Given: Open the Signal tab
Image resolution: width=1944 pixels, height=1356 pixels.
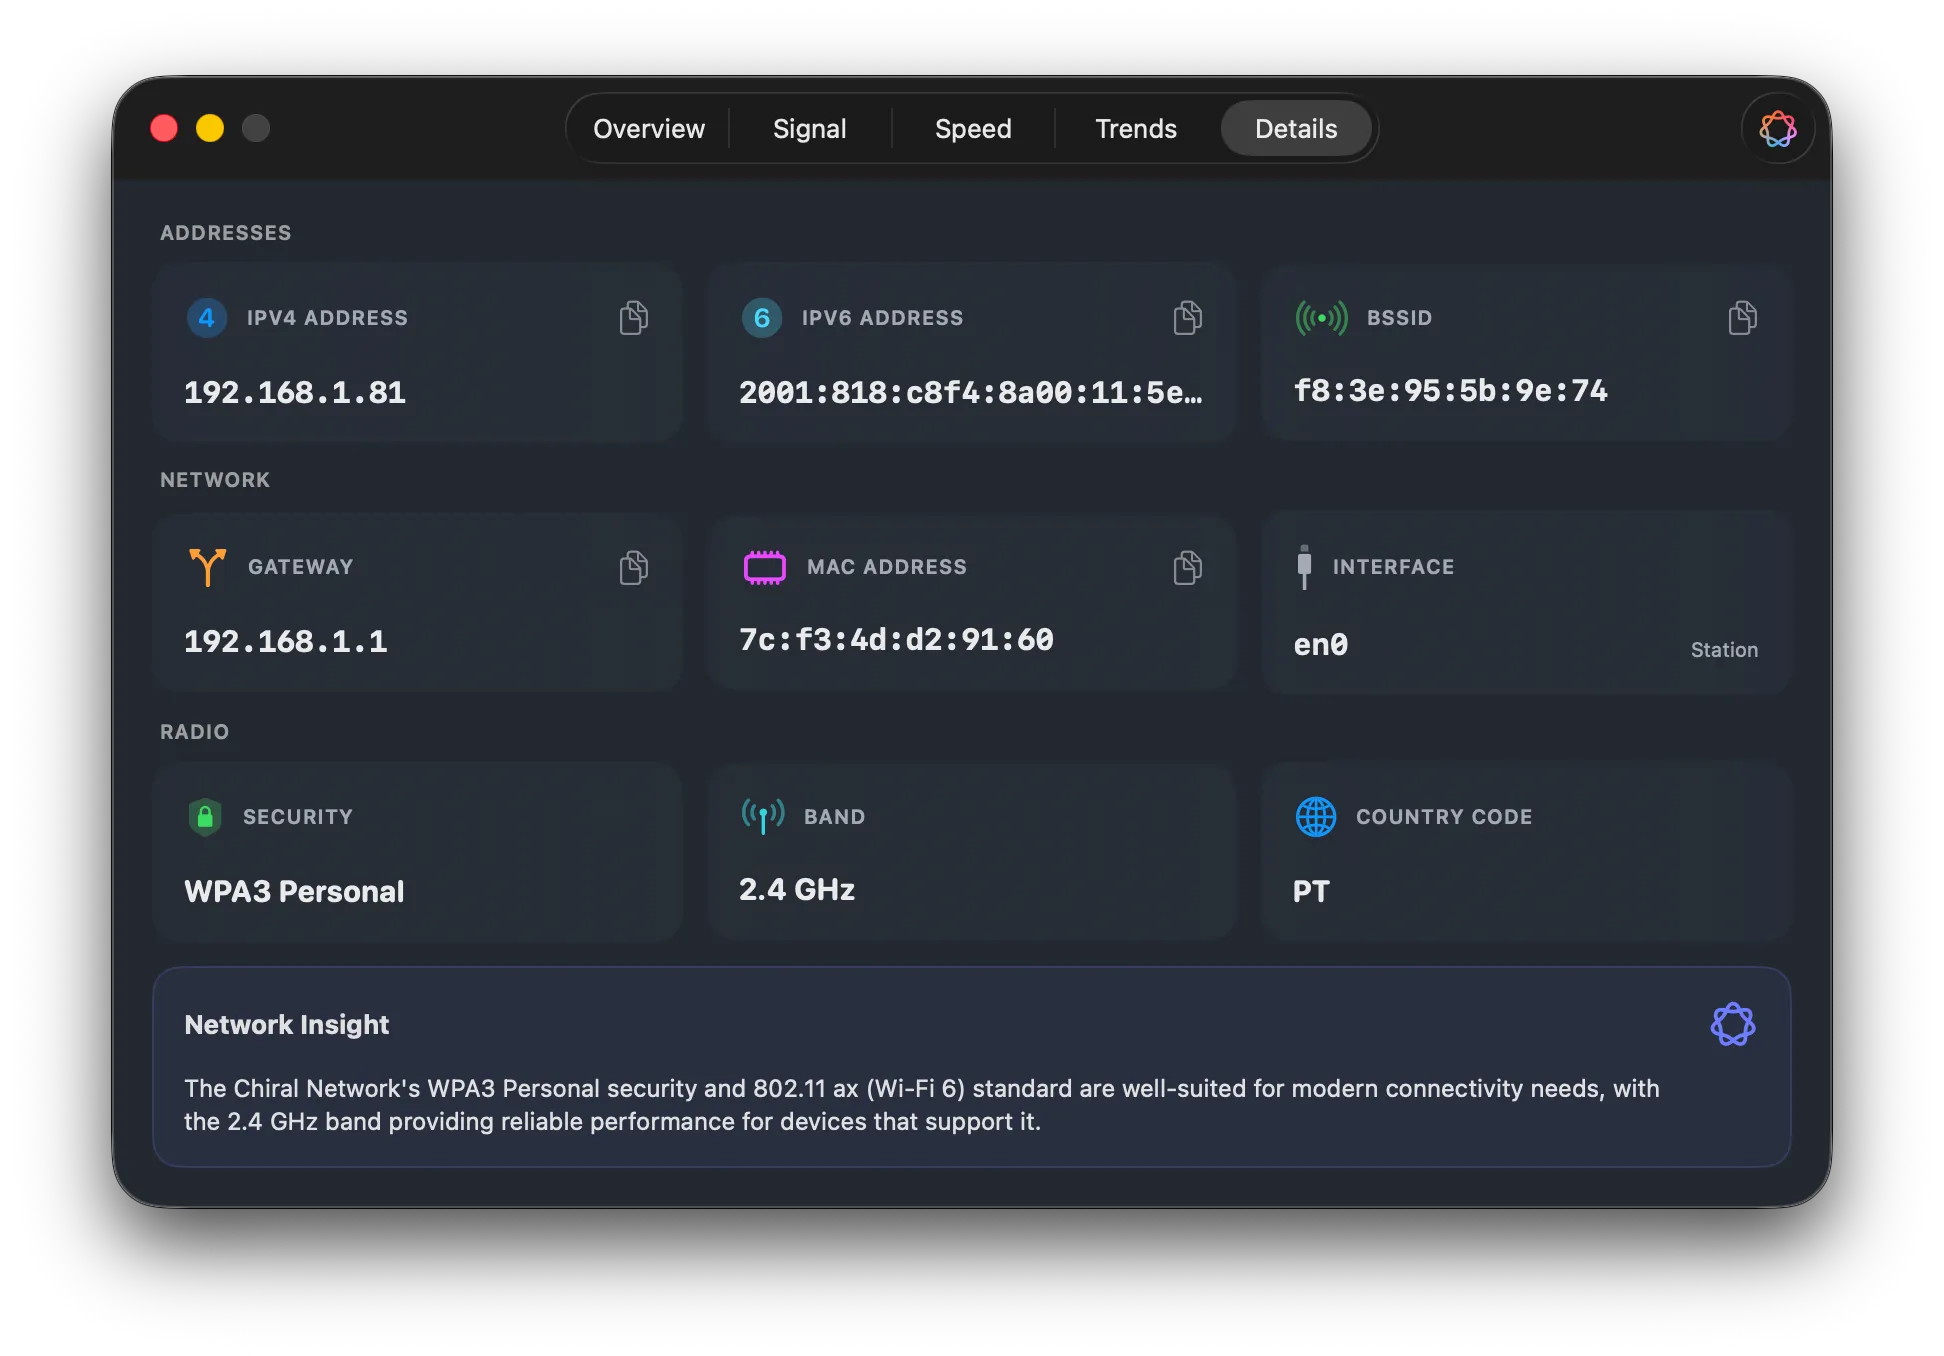Looking at the screenshot, I should click(810, 128).
